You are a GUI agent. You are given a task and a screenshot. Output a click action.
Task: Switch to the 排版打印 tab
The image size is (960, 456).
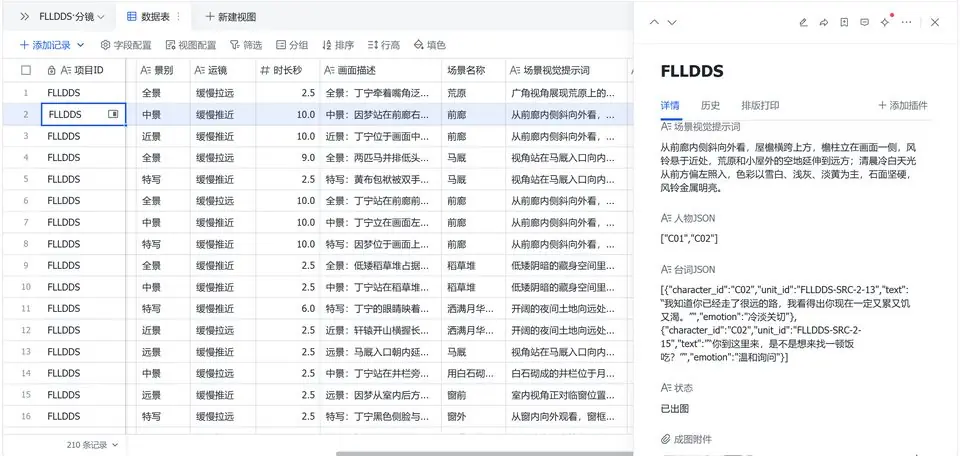(760, 105)
